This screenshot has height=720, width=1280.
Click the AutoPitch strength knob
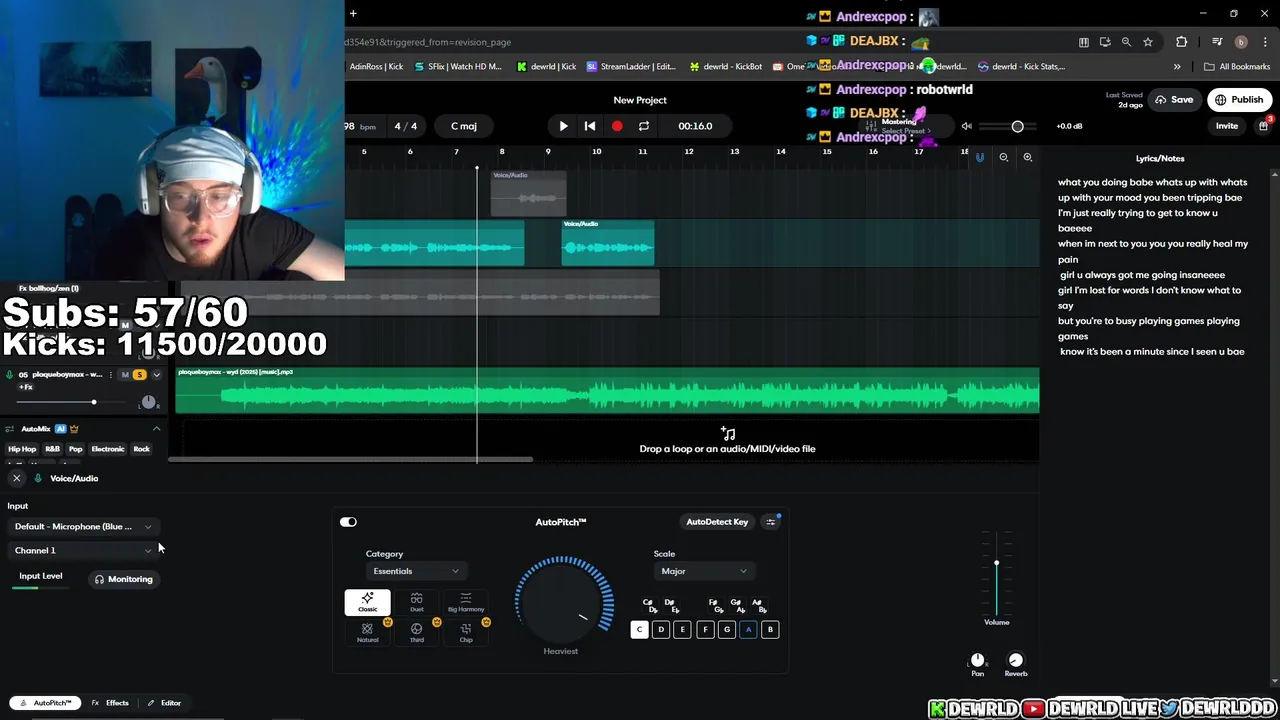coord(564,601)
